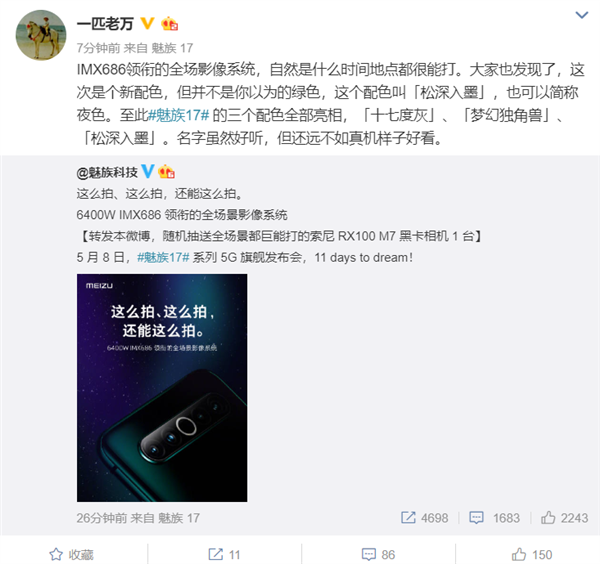Click the blue V badge beside 魅族科技
This screenshot has height=564, width=600.
[148, 171]
